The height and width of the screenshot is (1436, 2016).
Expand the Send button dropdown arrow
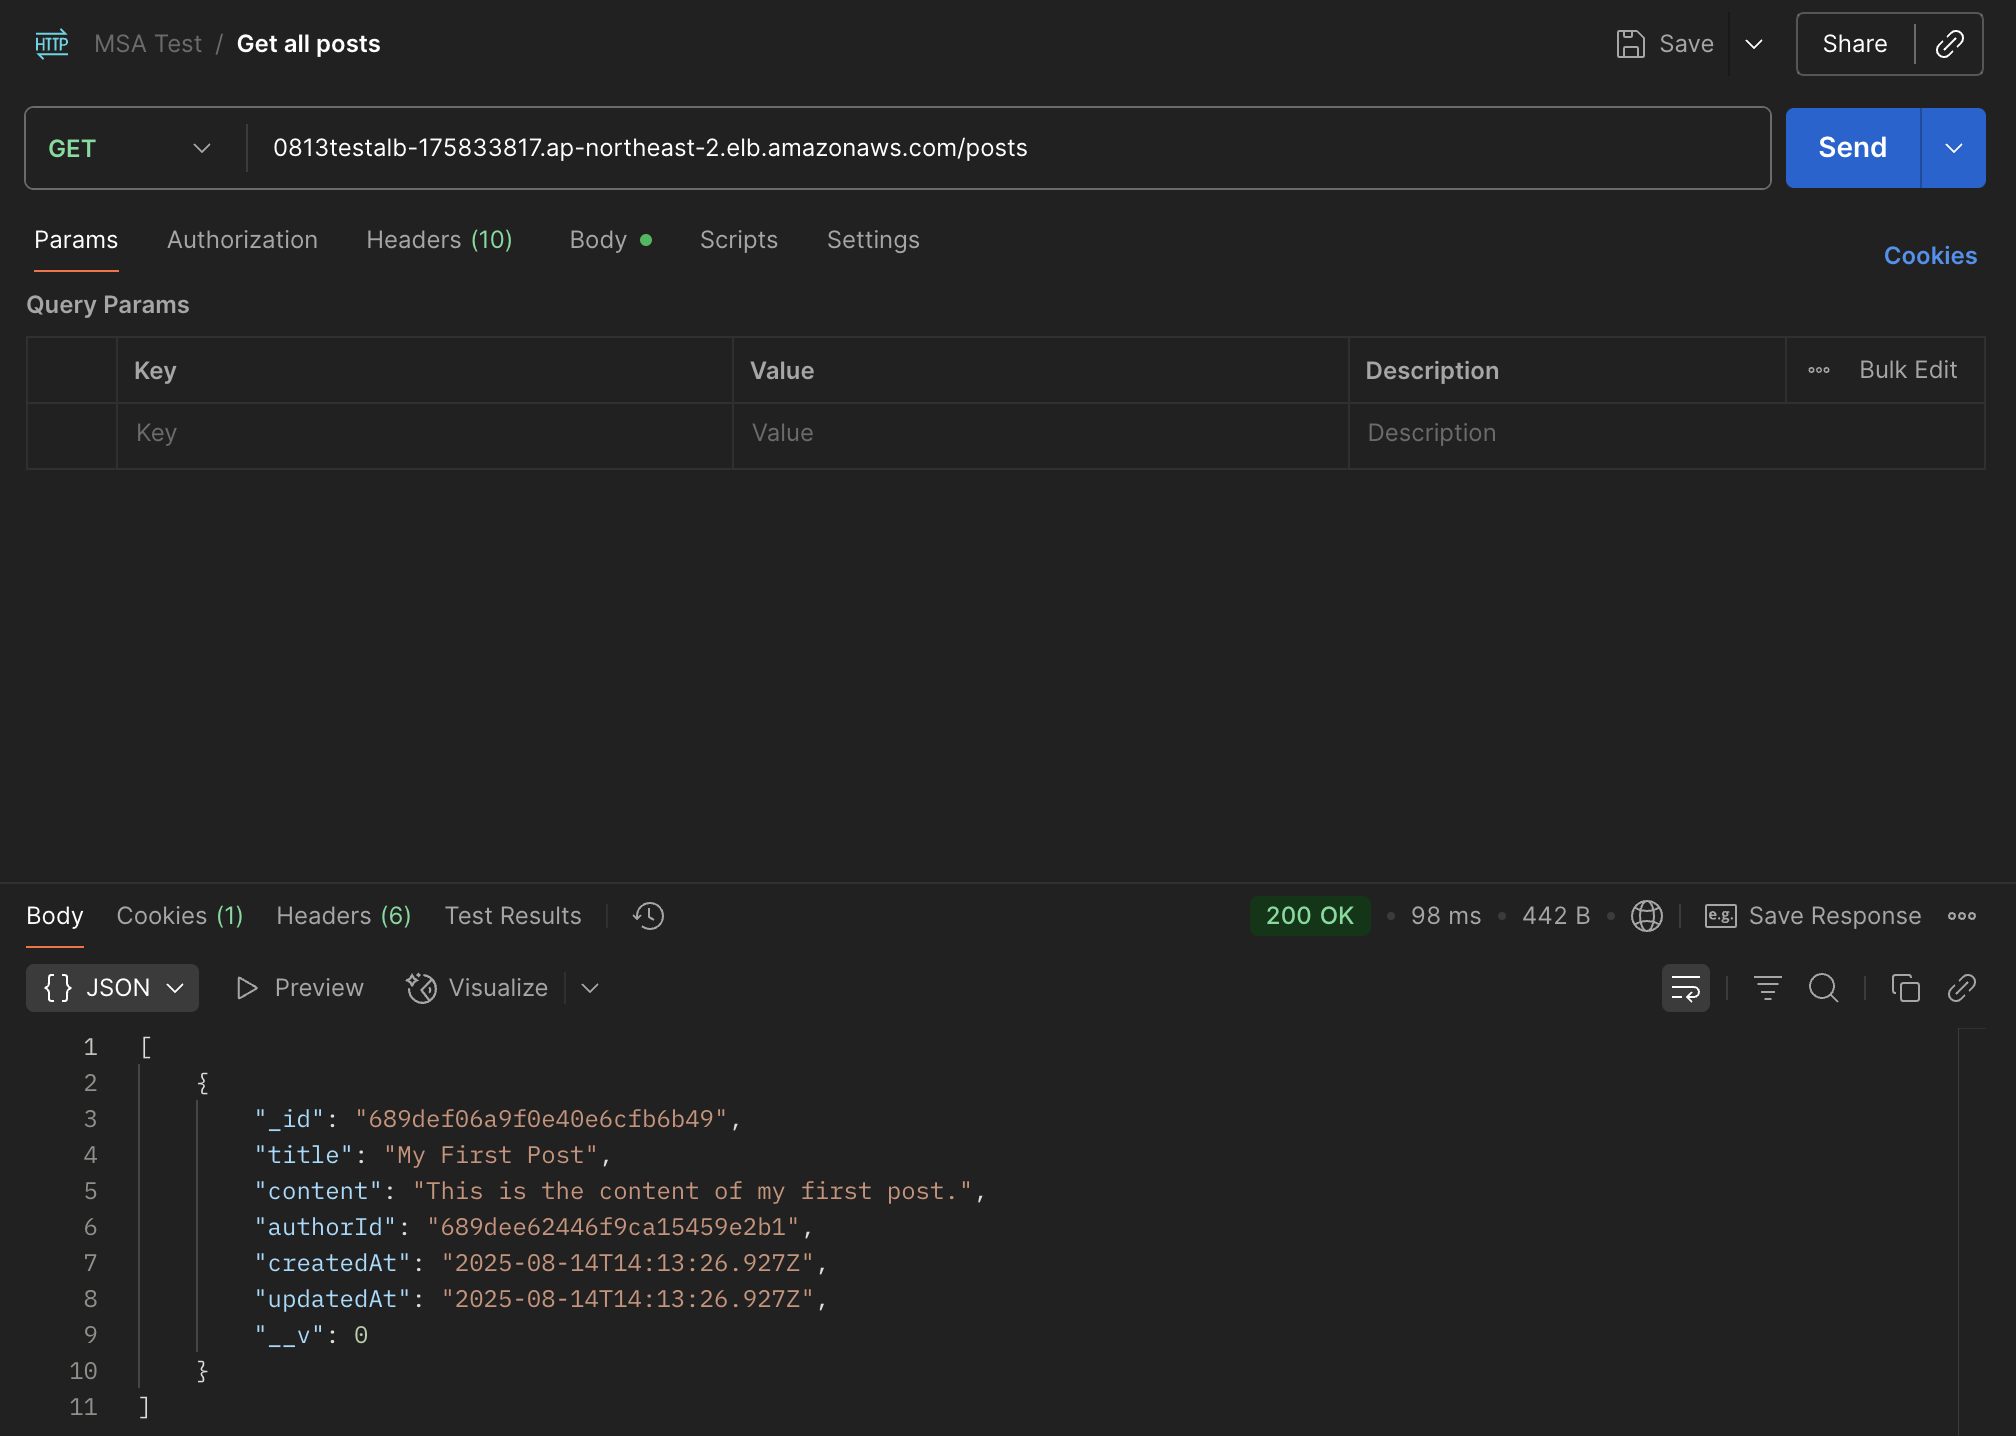(1953, 148)
